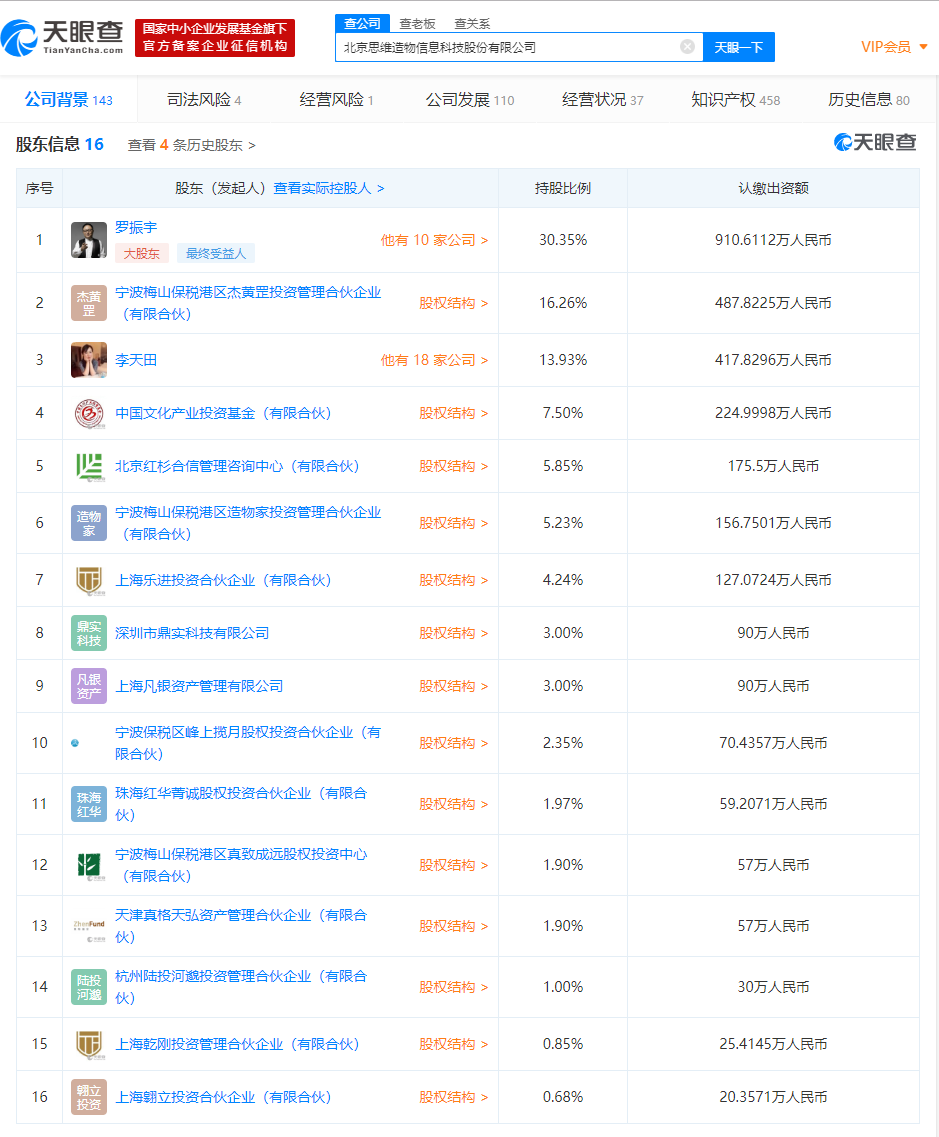939x1137 pixels.
Task: Click the 陆投河遨 green logo in row 14
Action: click(x=88, y=986)
